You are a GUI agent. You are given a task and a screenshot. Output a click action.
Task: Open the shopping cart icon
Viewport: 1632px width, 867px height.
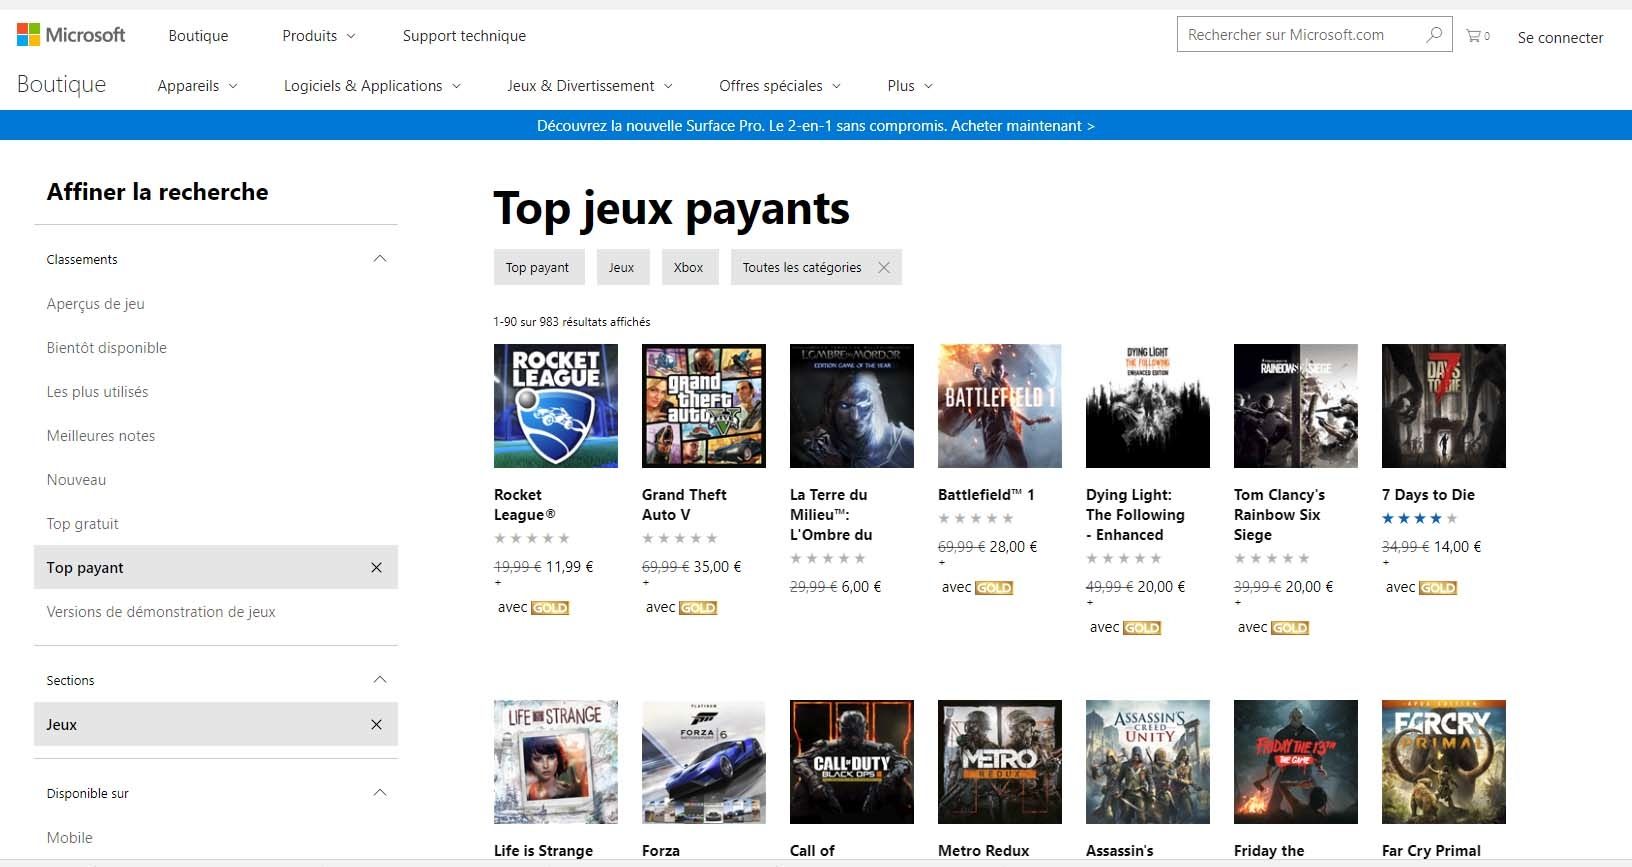(1477, 36)
